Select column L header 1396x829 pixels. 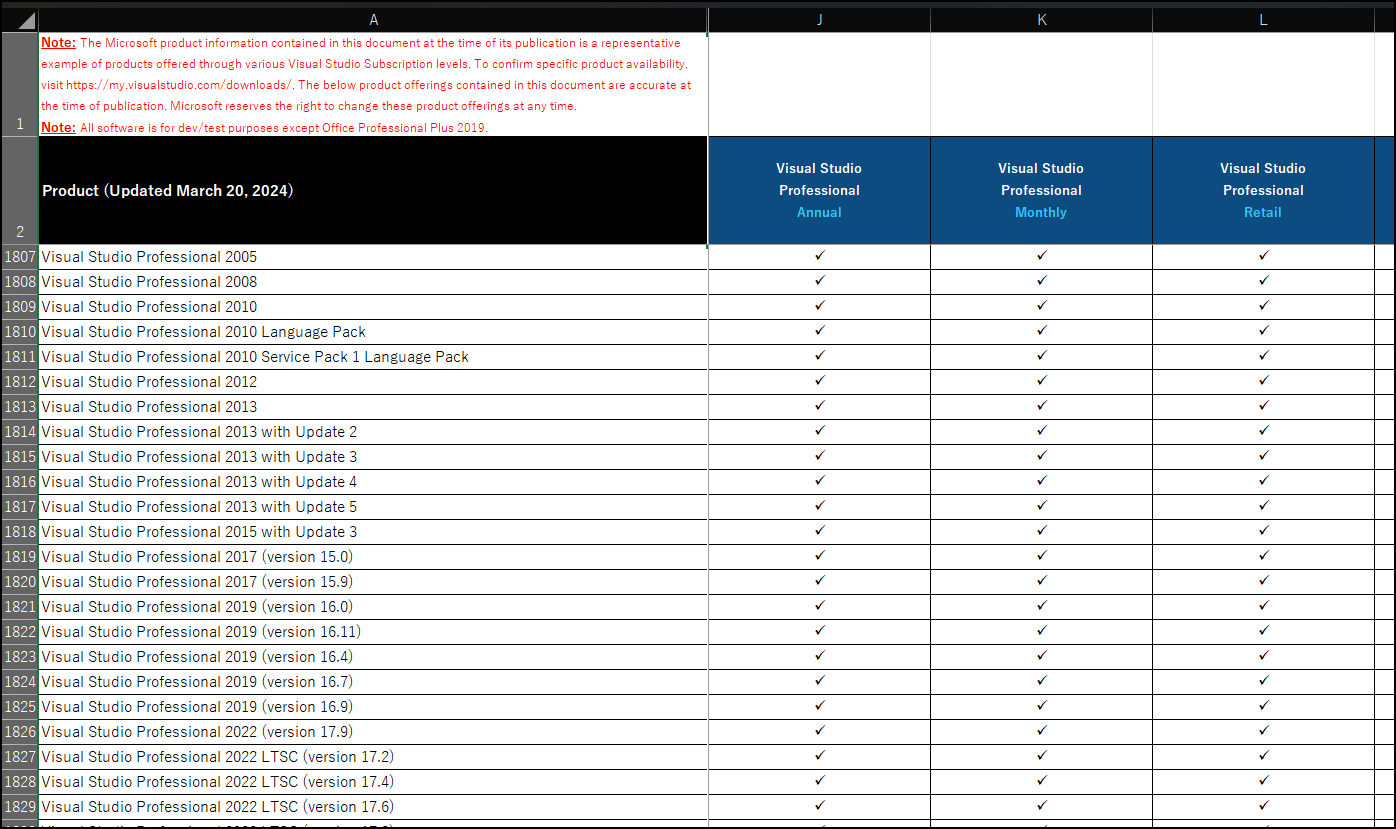coord(1263,20)
